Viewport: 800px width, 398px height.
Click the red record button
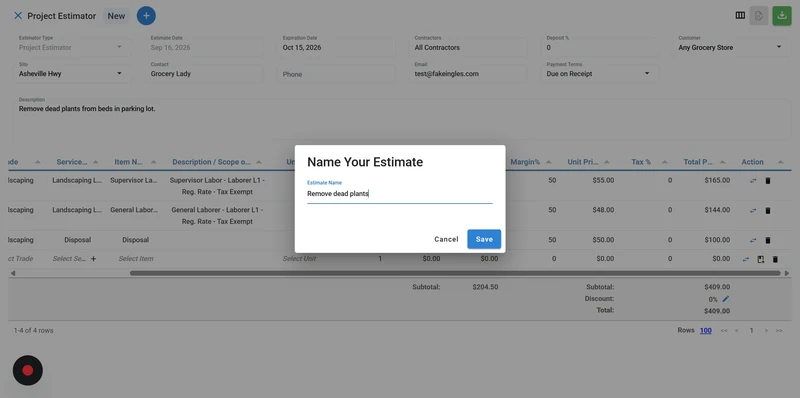point(28,370)
